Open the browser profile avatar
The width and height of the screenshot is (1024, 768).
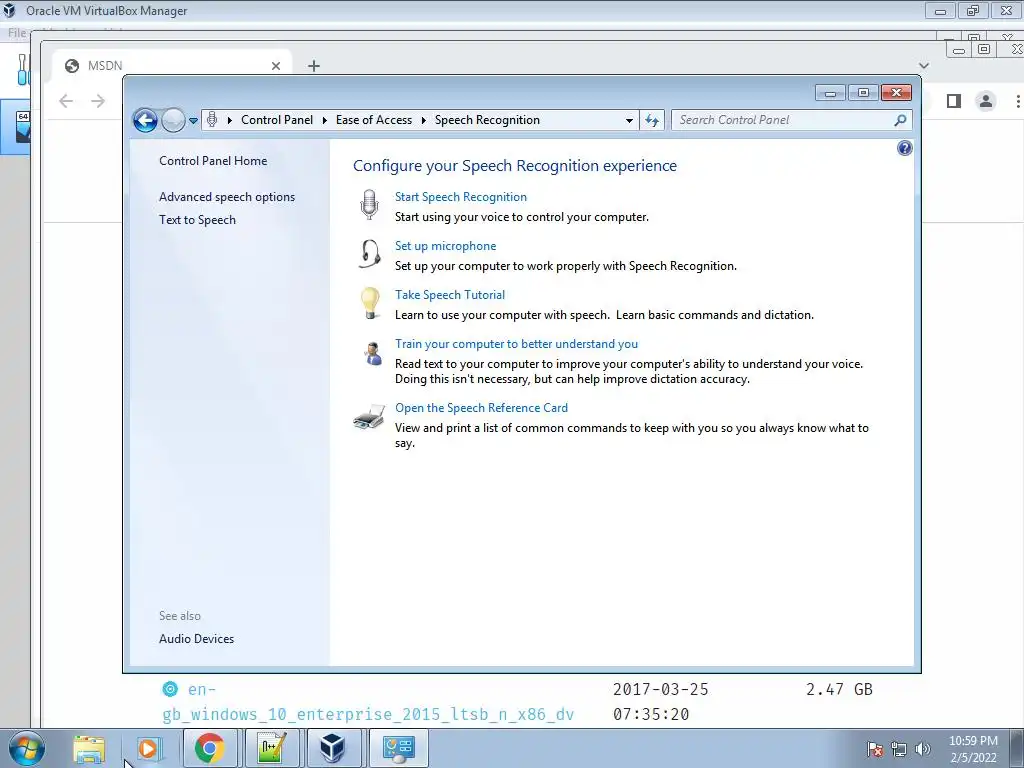(985, 101)
